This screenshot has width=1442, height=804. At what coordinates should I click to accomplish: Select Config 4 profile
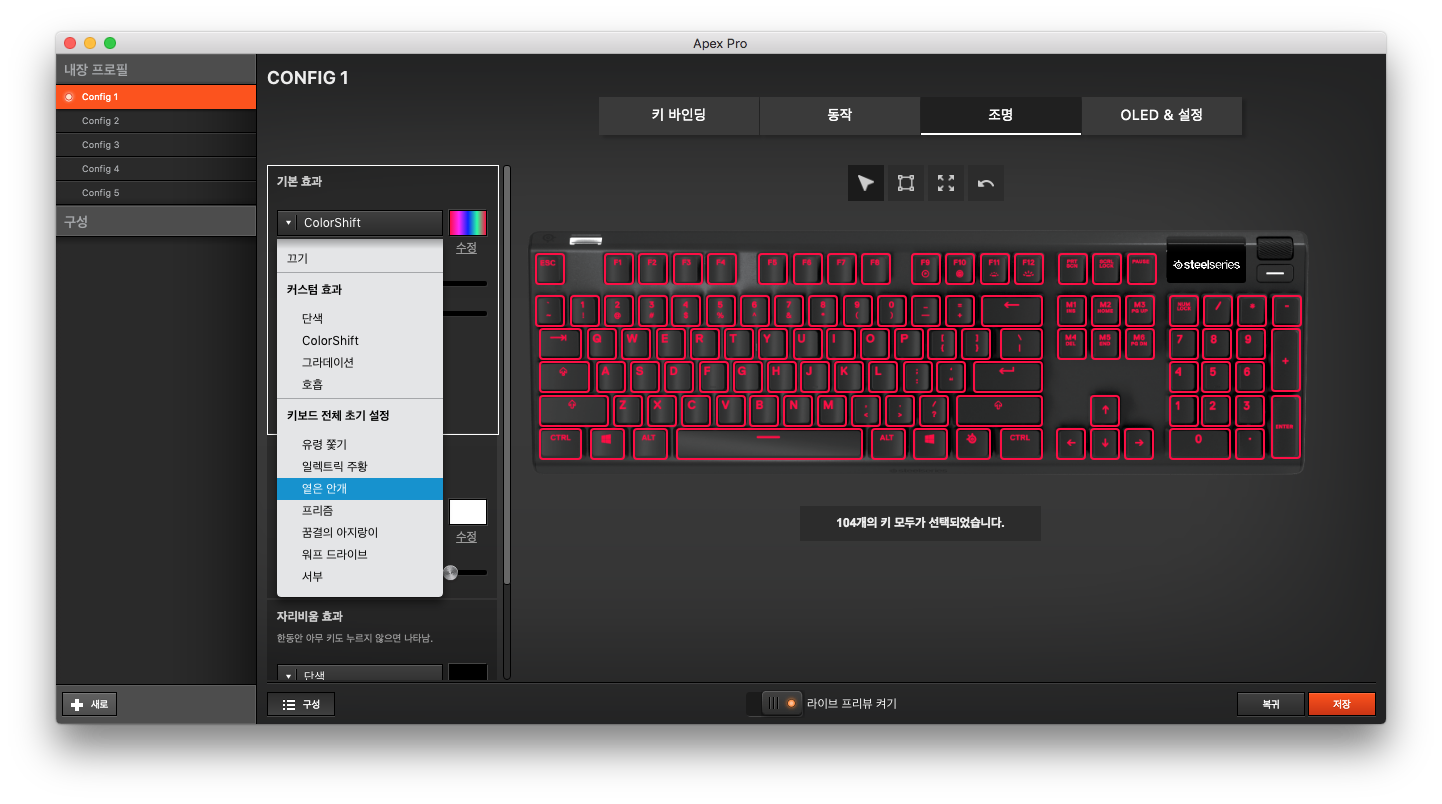pyautogui.click(x=156, y=169)
